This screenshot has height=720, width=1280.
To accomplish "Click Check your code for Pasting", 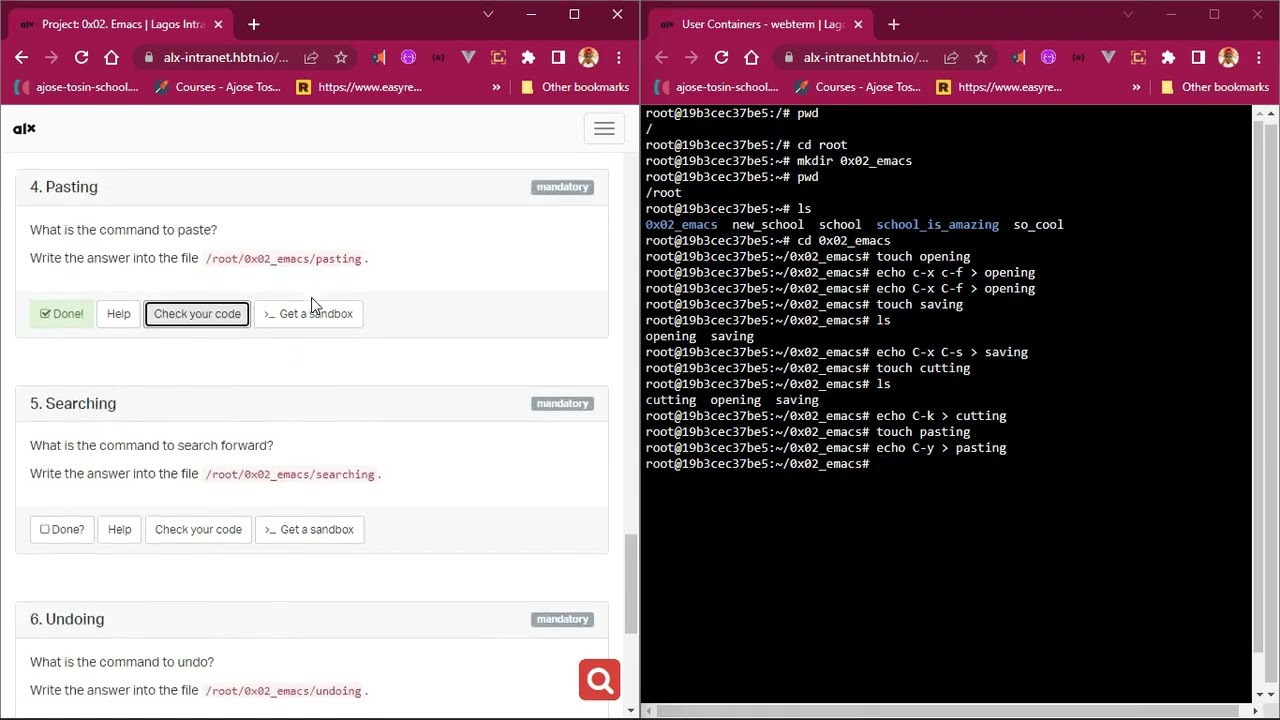I will pyautogui.click(x=197, y=314).
